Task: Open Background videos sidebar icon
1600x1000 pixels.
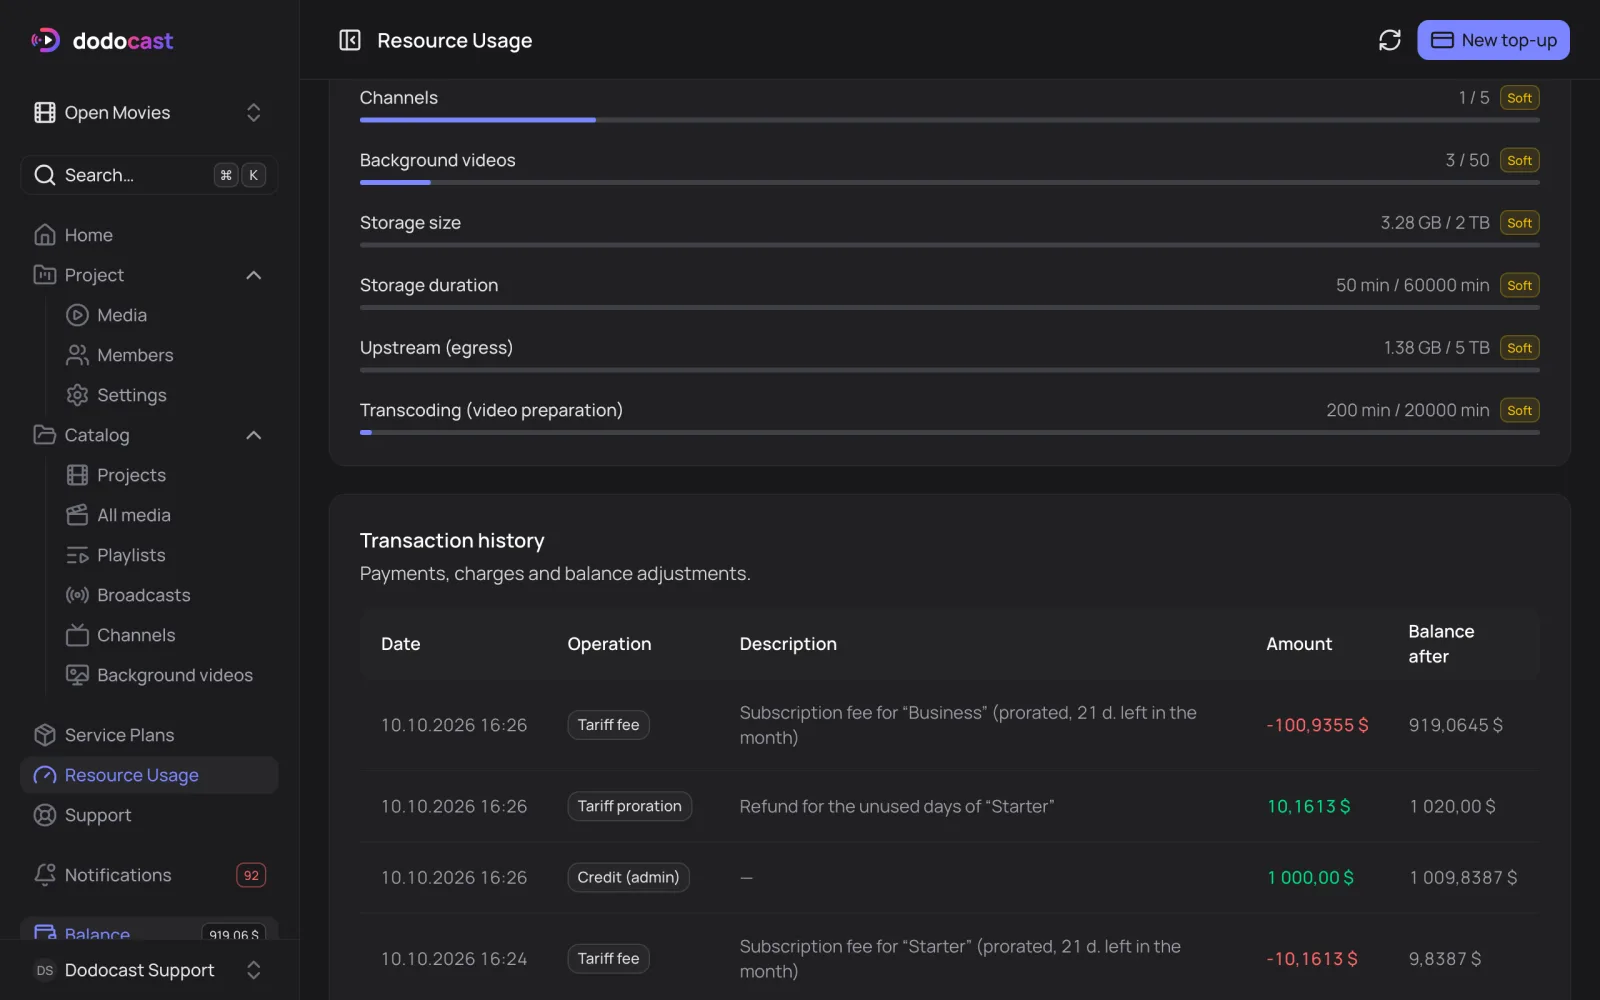Action: [77, 675]
